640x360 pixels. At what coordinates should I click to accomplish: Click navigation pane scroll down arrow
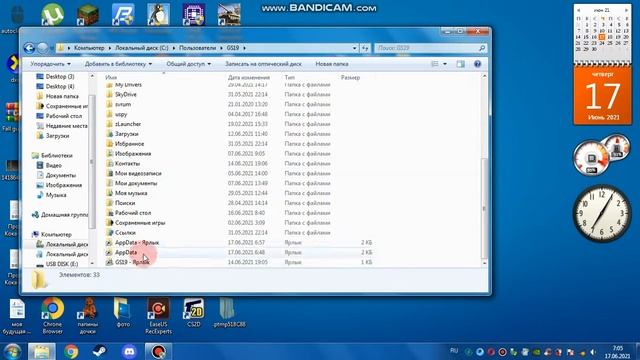92,263
